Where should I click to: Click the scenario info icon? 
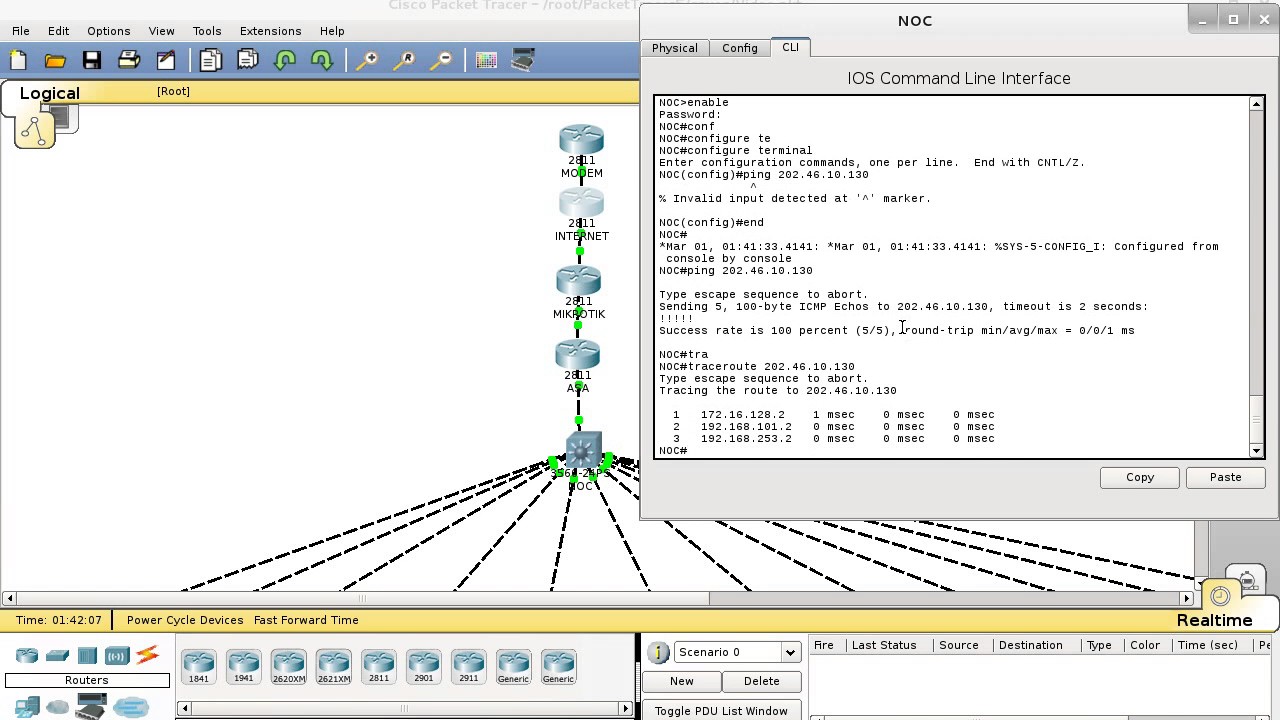(x=658, y=652)
